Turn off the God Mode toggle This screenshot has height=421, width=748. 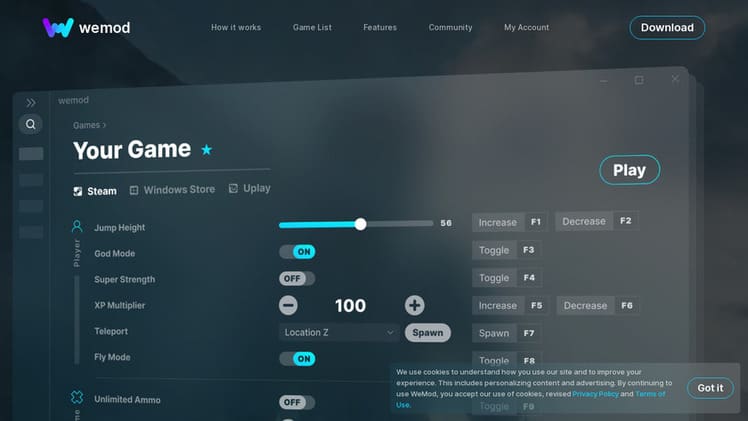(297, 252)
